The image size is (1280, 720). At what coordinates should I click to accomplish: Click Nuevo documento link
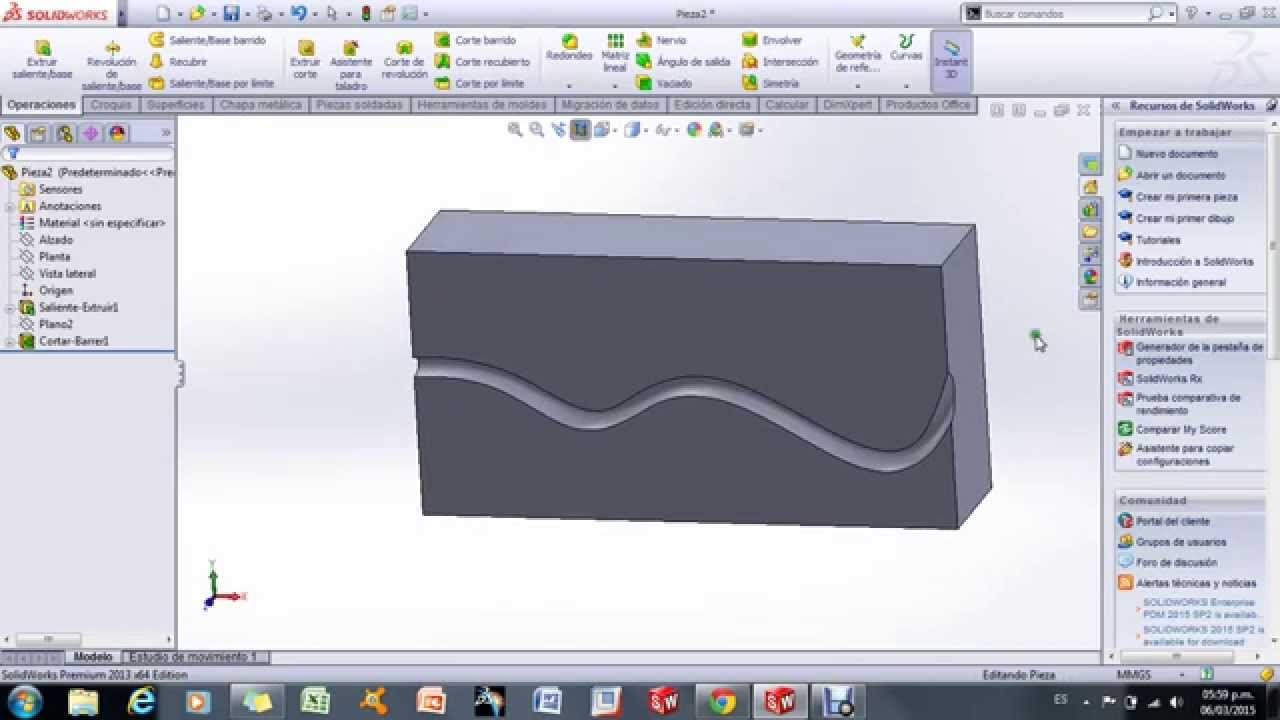pos(1176,154)
